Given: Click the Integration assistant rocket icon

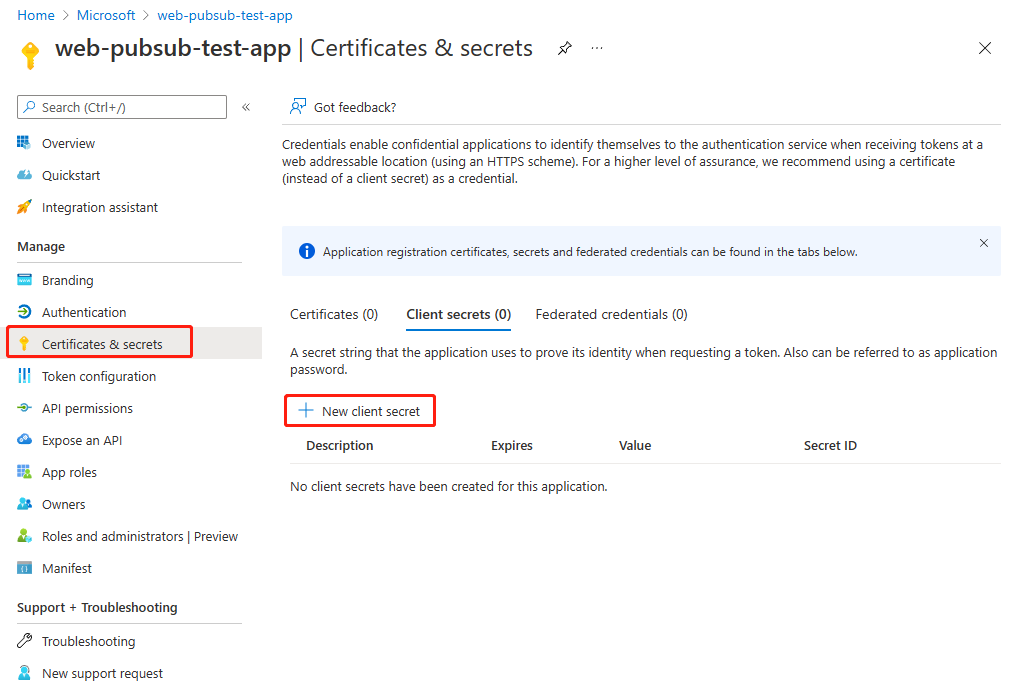Looking at the screenshot, I should (25, 207).
